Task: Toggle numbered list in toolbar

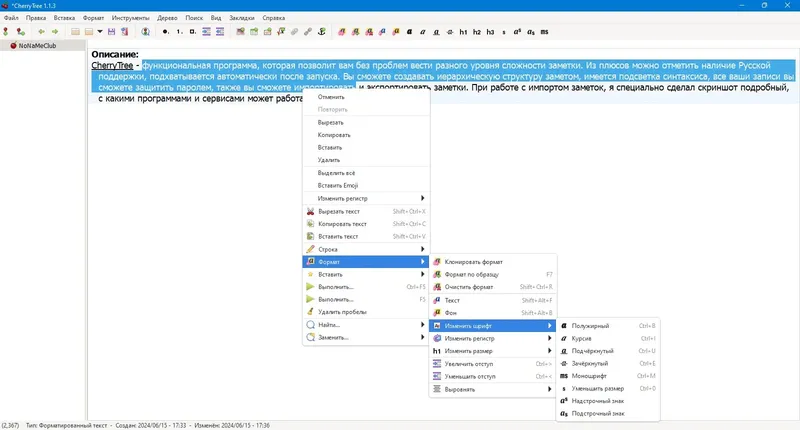Action: click(179, 32)
